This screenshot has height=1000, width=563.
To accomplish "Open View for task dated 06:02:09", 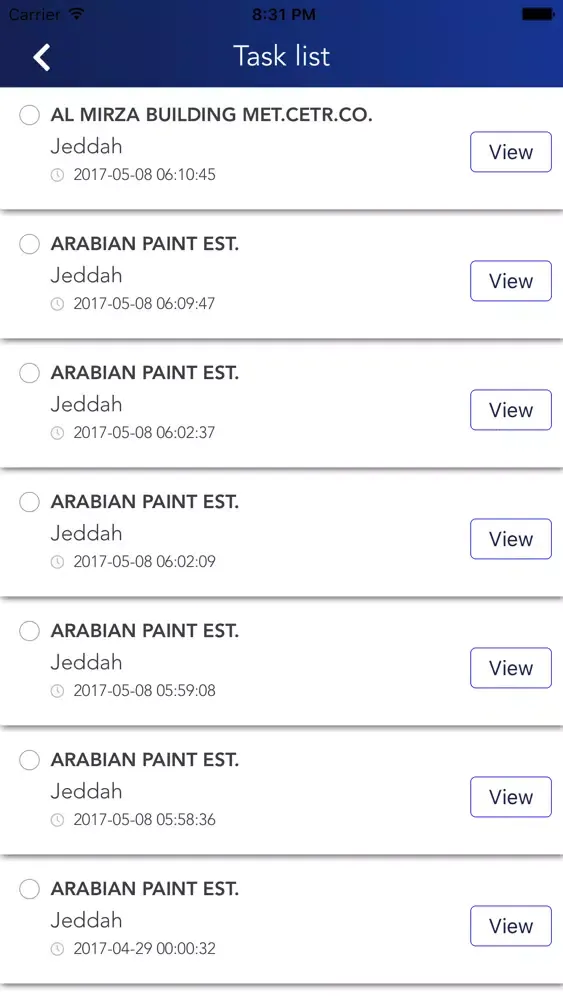I will coord(511,539).
